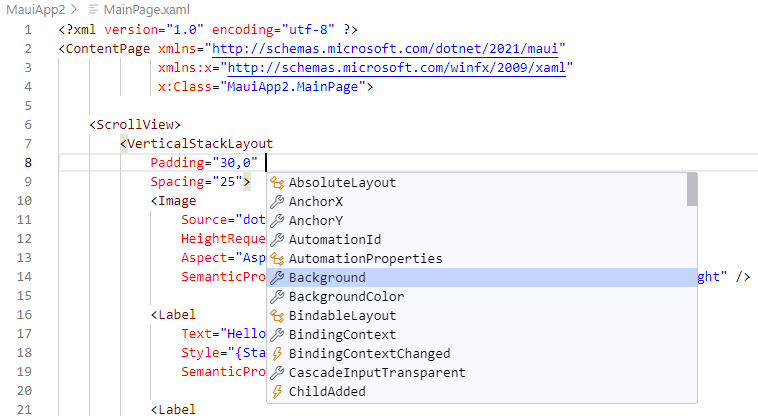The height and width of the screenshot is (416, 758).
Task: Click the BindableLayout attached-property icon
Action: pyautogui.click(x=277, y=316)
